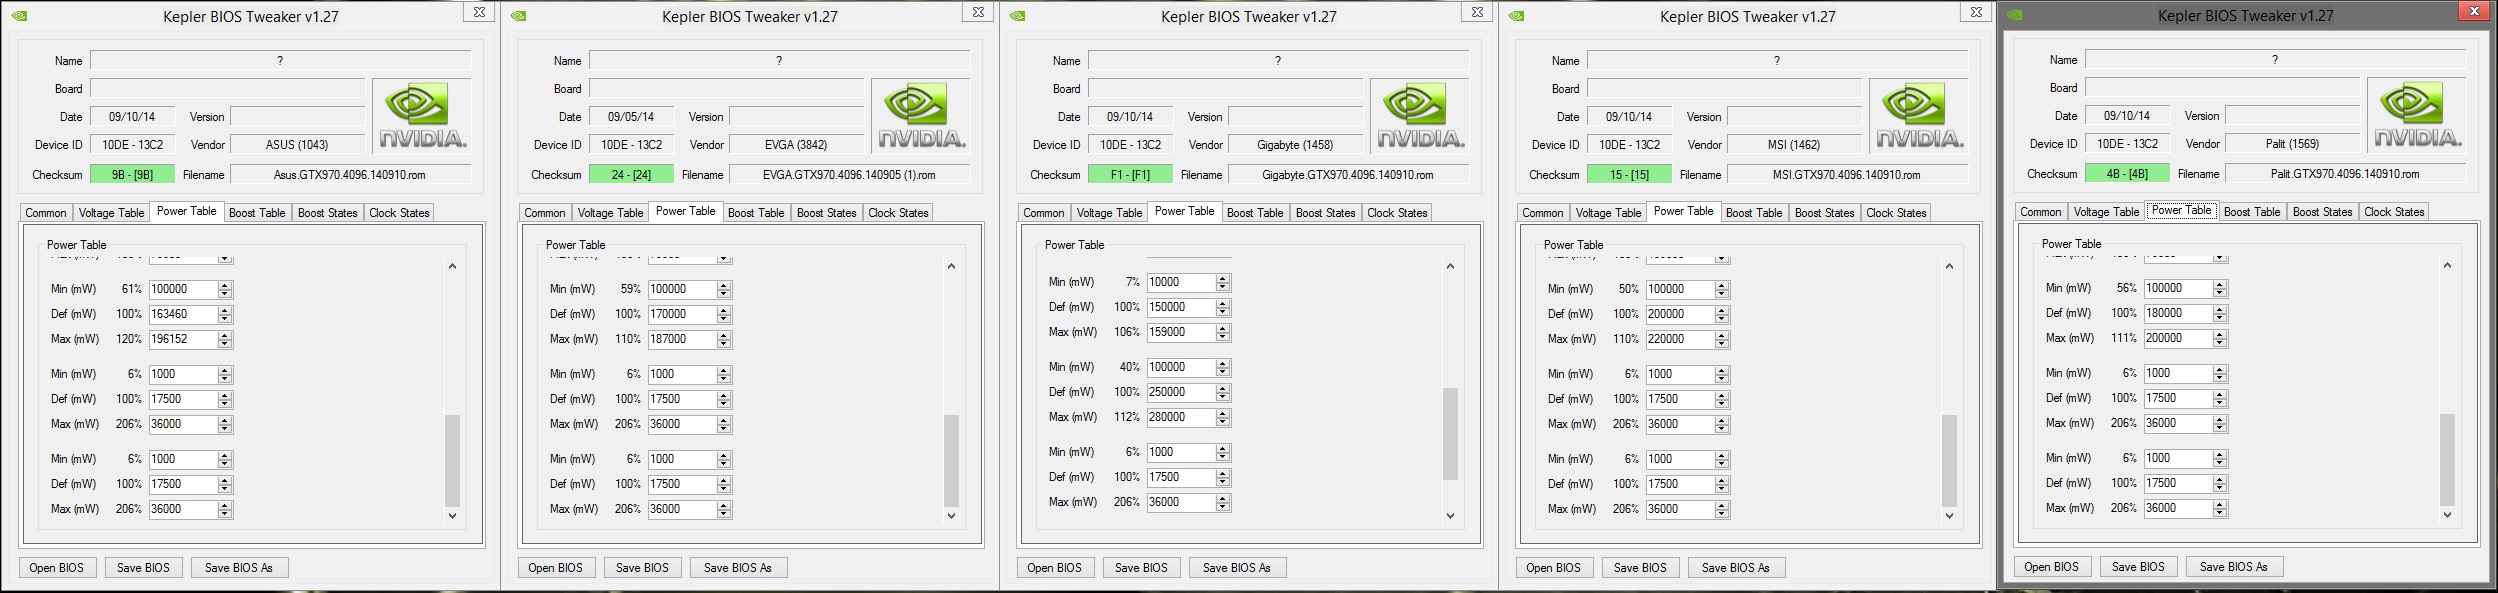Open BIOS in the ASUS window
The height and width of the screenshot is (593, 2498).
57,568
